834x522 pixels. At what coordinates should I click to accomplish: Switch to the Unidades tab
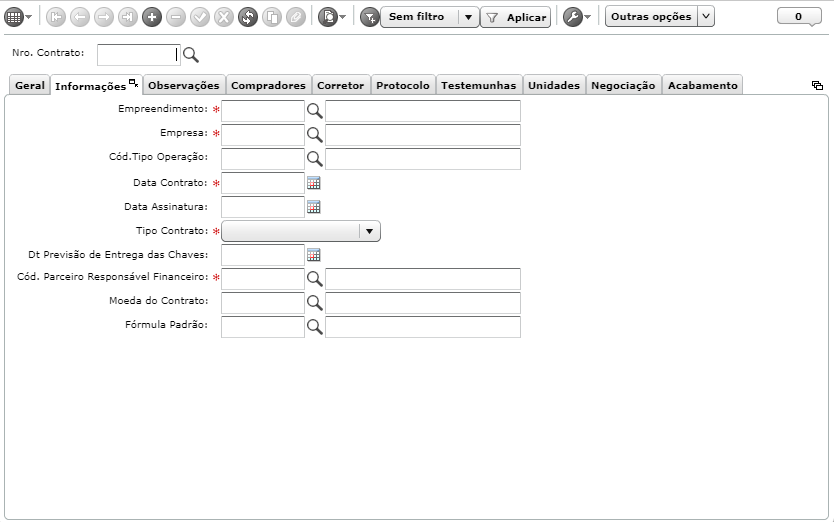click(554, 85)
